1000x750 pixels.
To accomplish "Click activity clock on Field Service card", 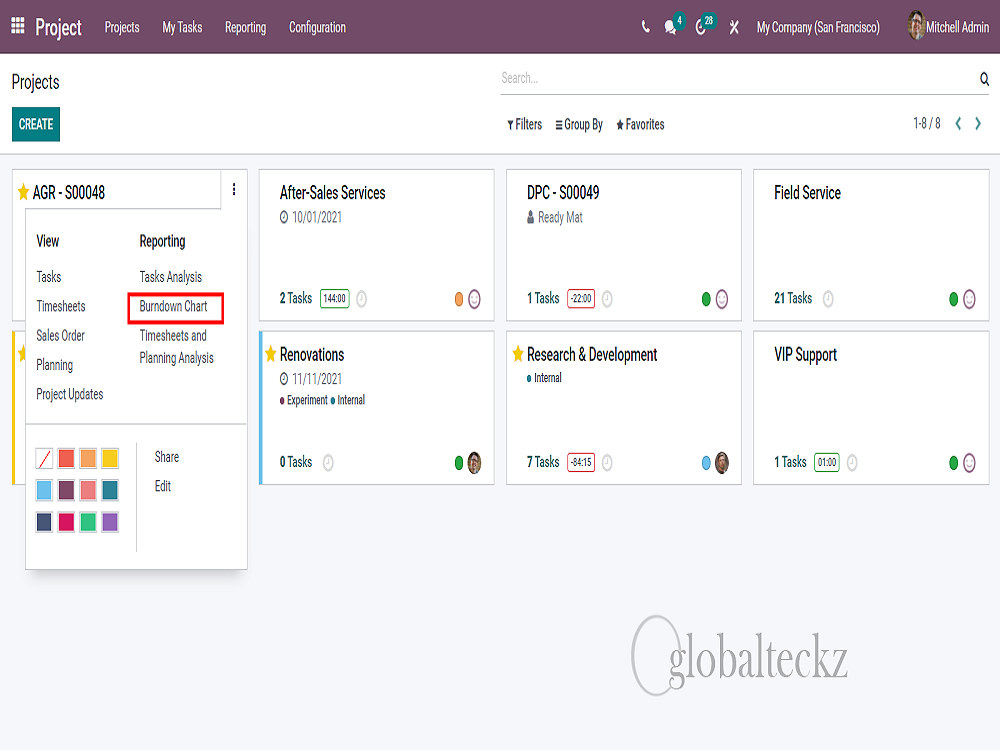I will pyautogui.click(x=828, y=298).
